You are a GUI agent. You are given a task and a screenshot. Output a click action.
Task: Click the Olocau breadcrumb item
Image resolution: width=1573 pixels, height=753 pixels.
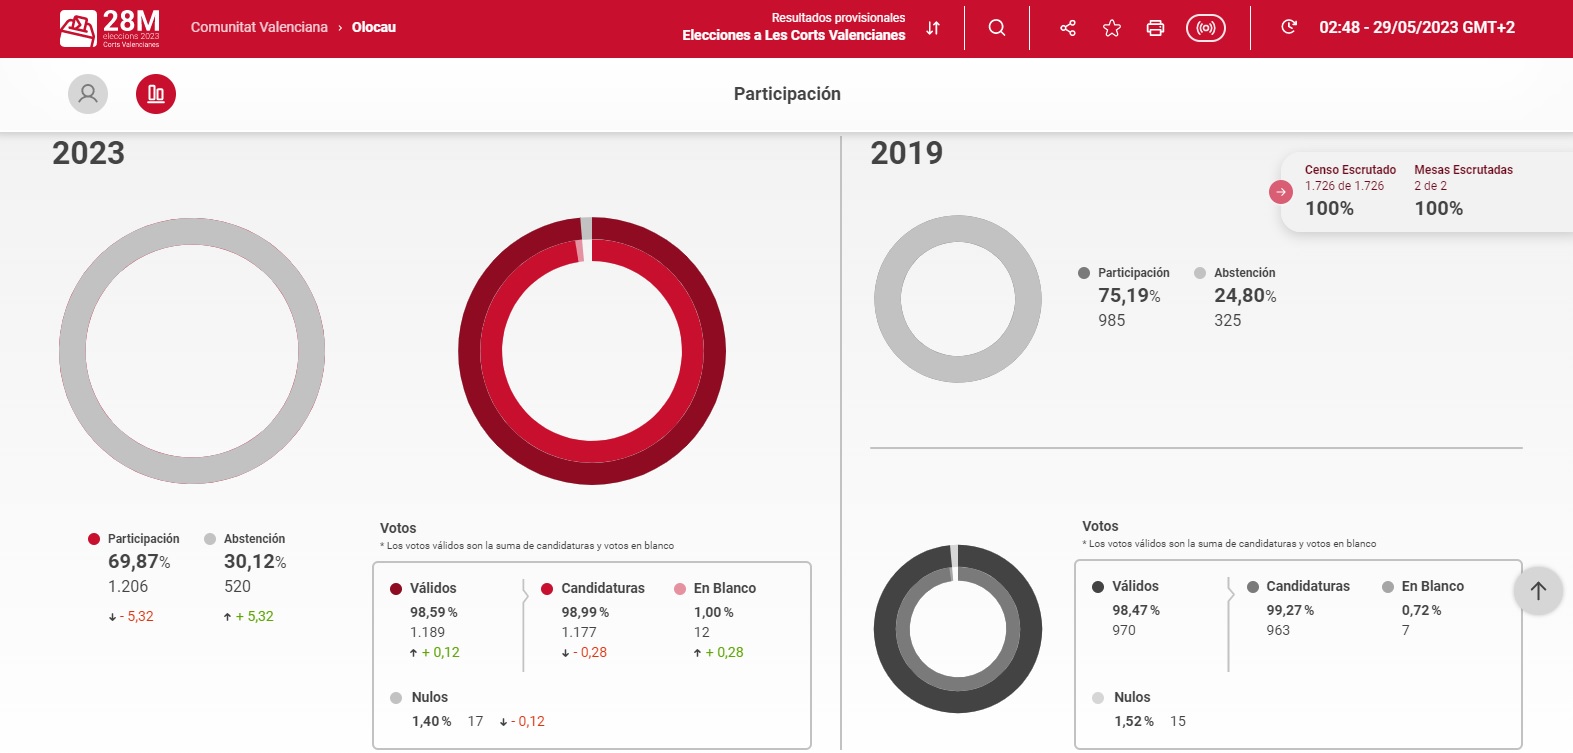coord(374,27)
